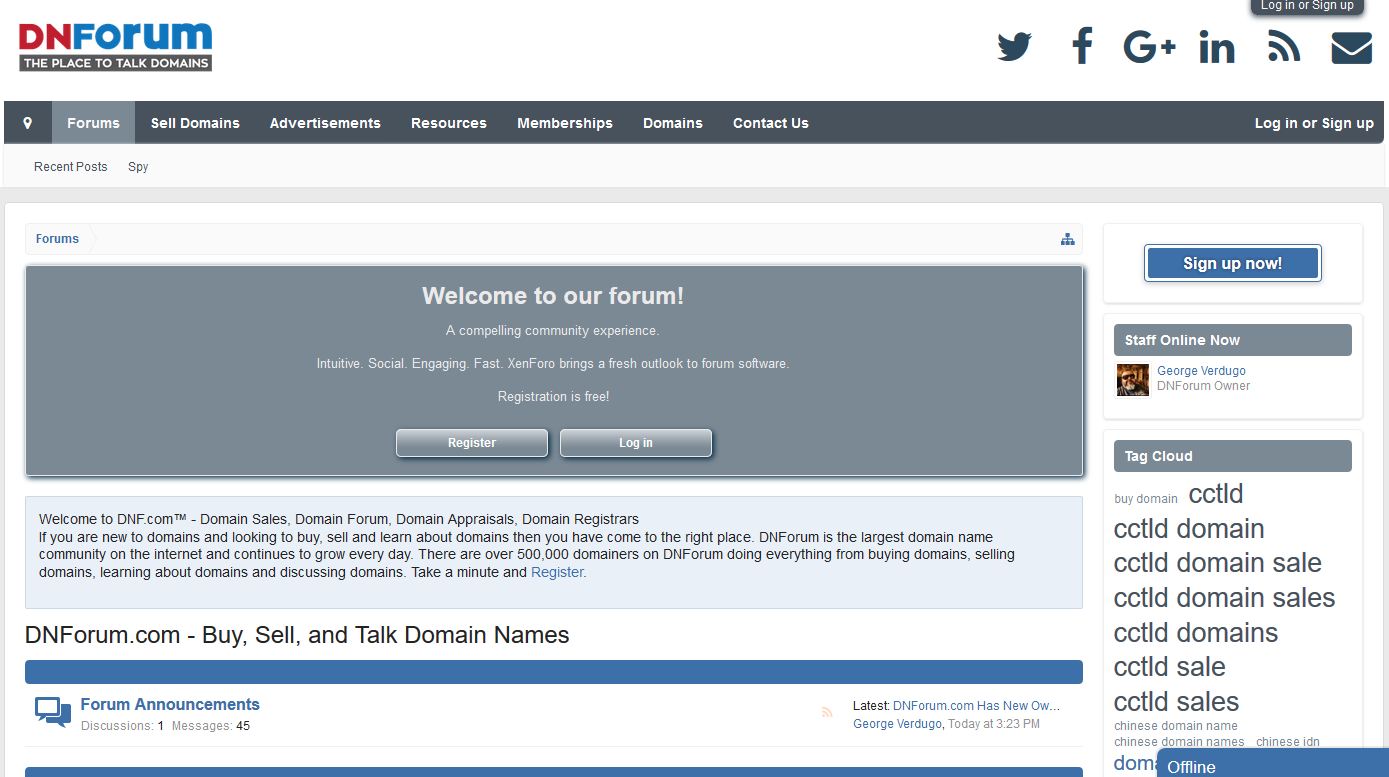Screen dimensions: 1389x777
Task: Click the cctld domain sale tag
Action: pyautogui.click(x=1218, y=563)
